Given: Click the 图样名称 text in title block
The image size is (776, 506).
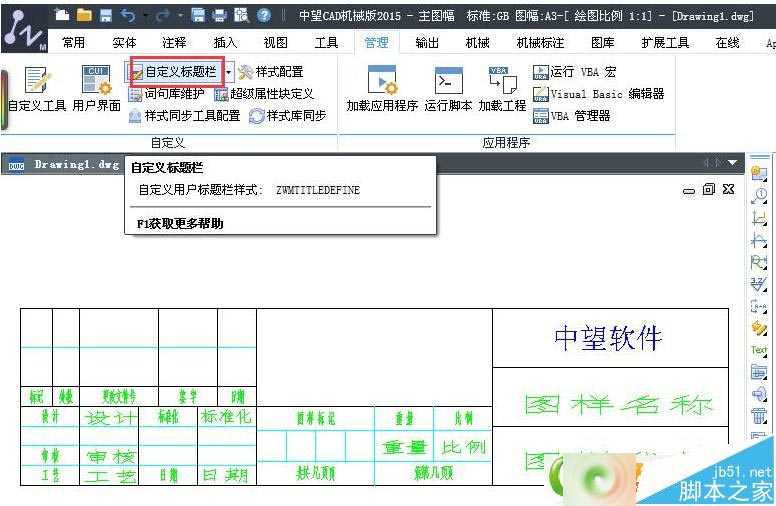Looking at the screenshot, I should pos(618,405).
